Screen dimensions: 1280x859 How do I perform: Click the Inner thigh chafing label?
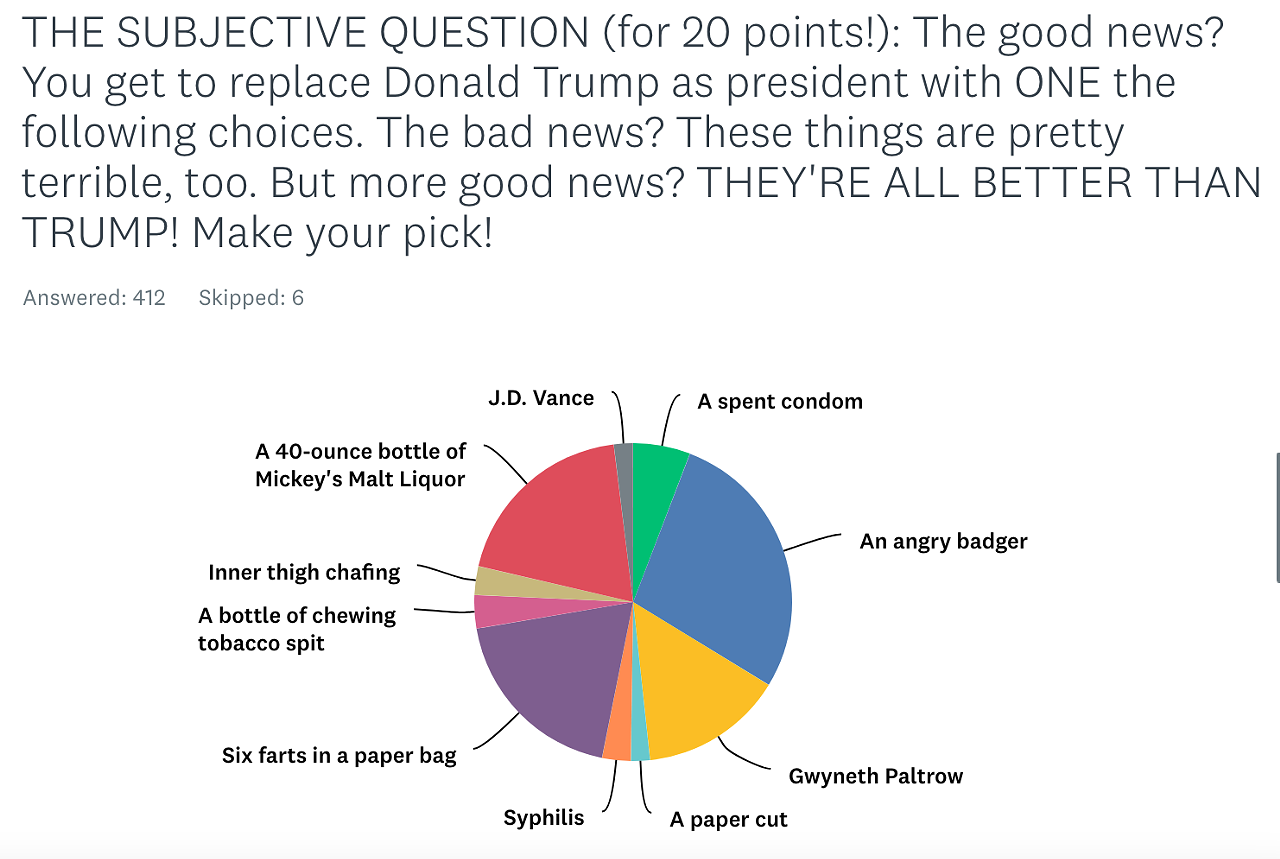(x=304, y=572)
